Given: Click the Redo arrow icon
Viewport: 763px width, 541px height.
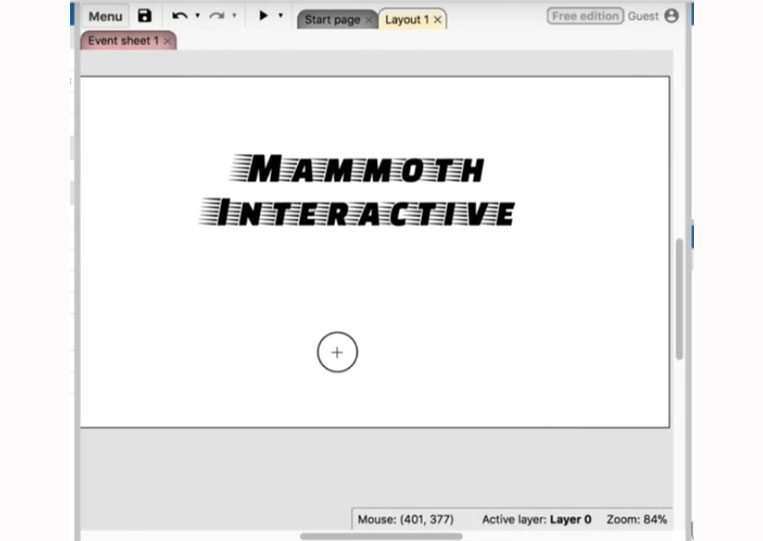Looking at the screenshot, I should (x=217, y=16).
